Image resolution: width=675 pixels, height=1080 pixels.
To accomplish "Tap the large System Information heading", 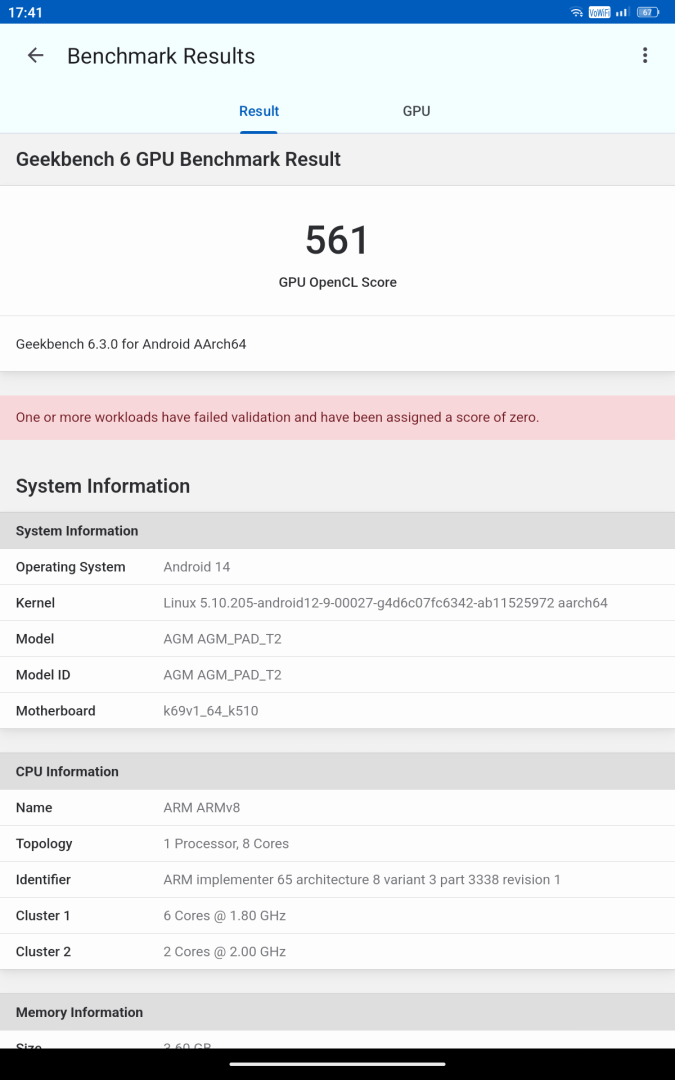I will 103,486.
